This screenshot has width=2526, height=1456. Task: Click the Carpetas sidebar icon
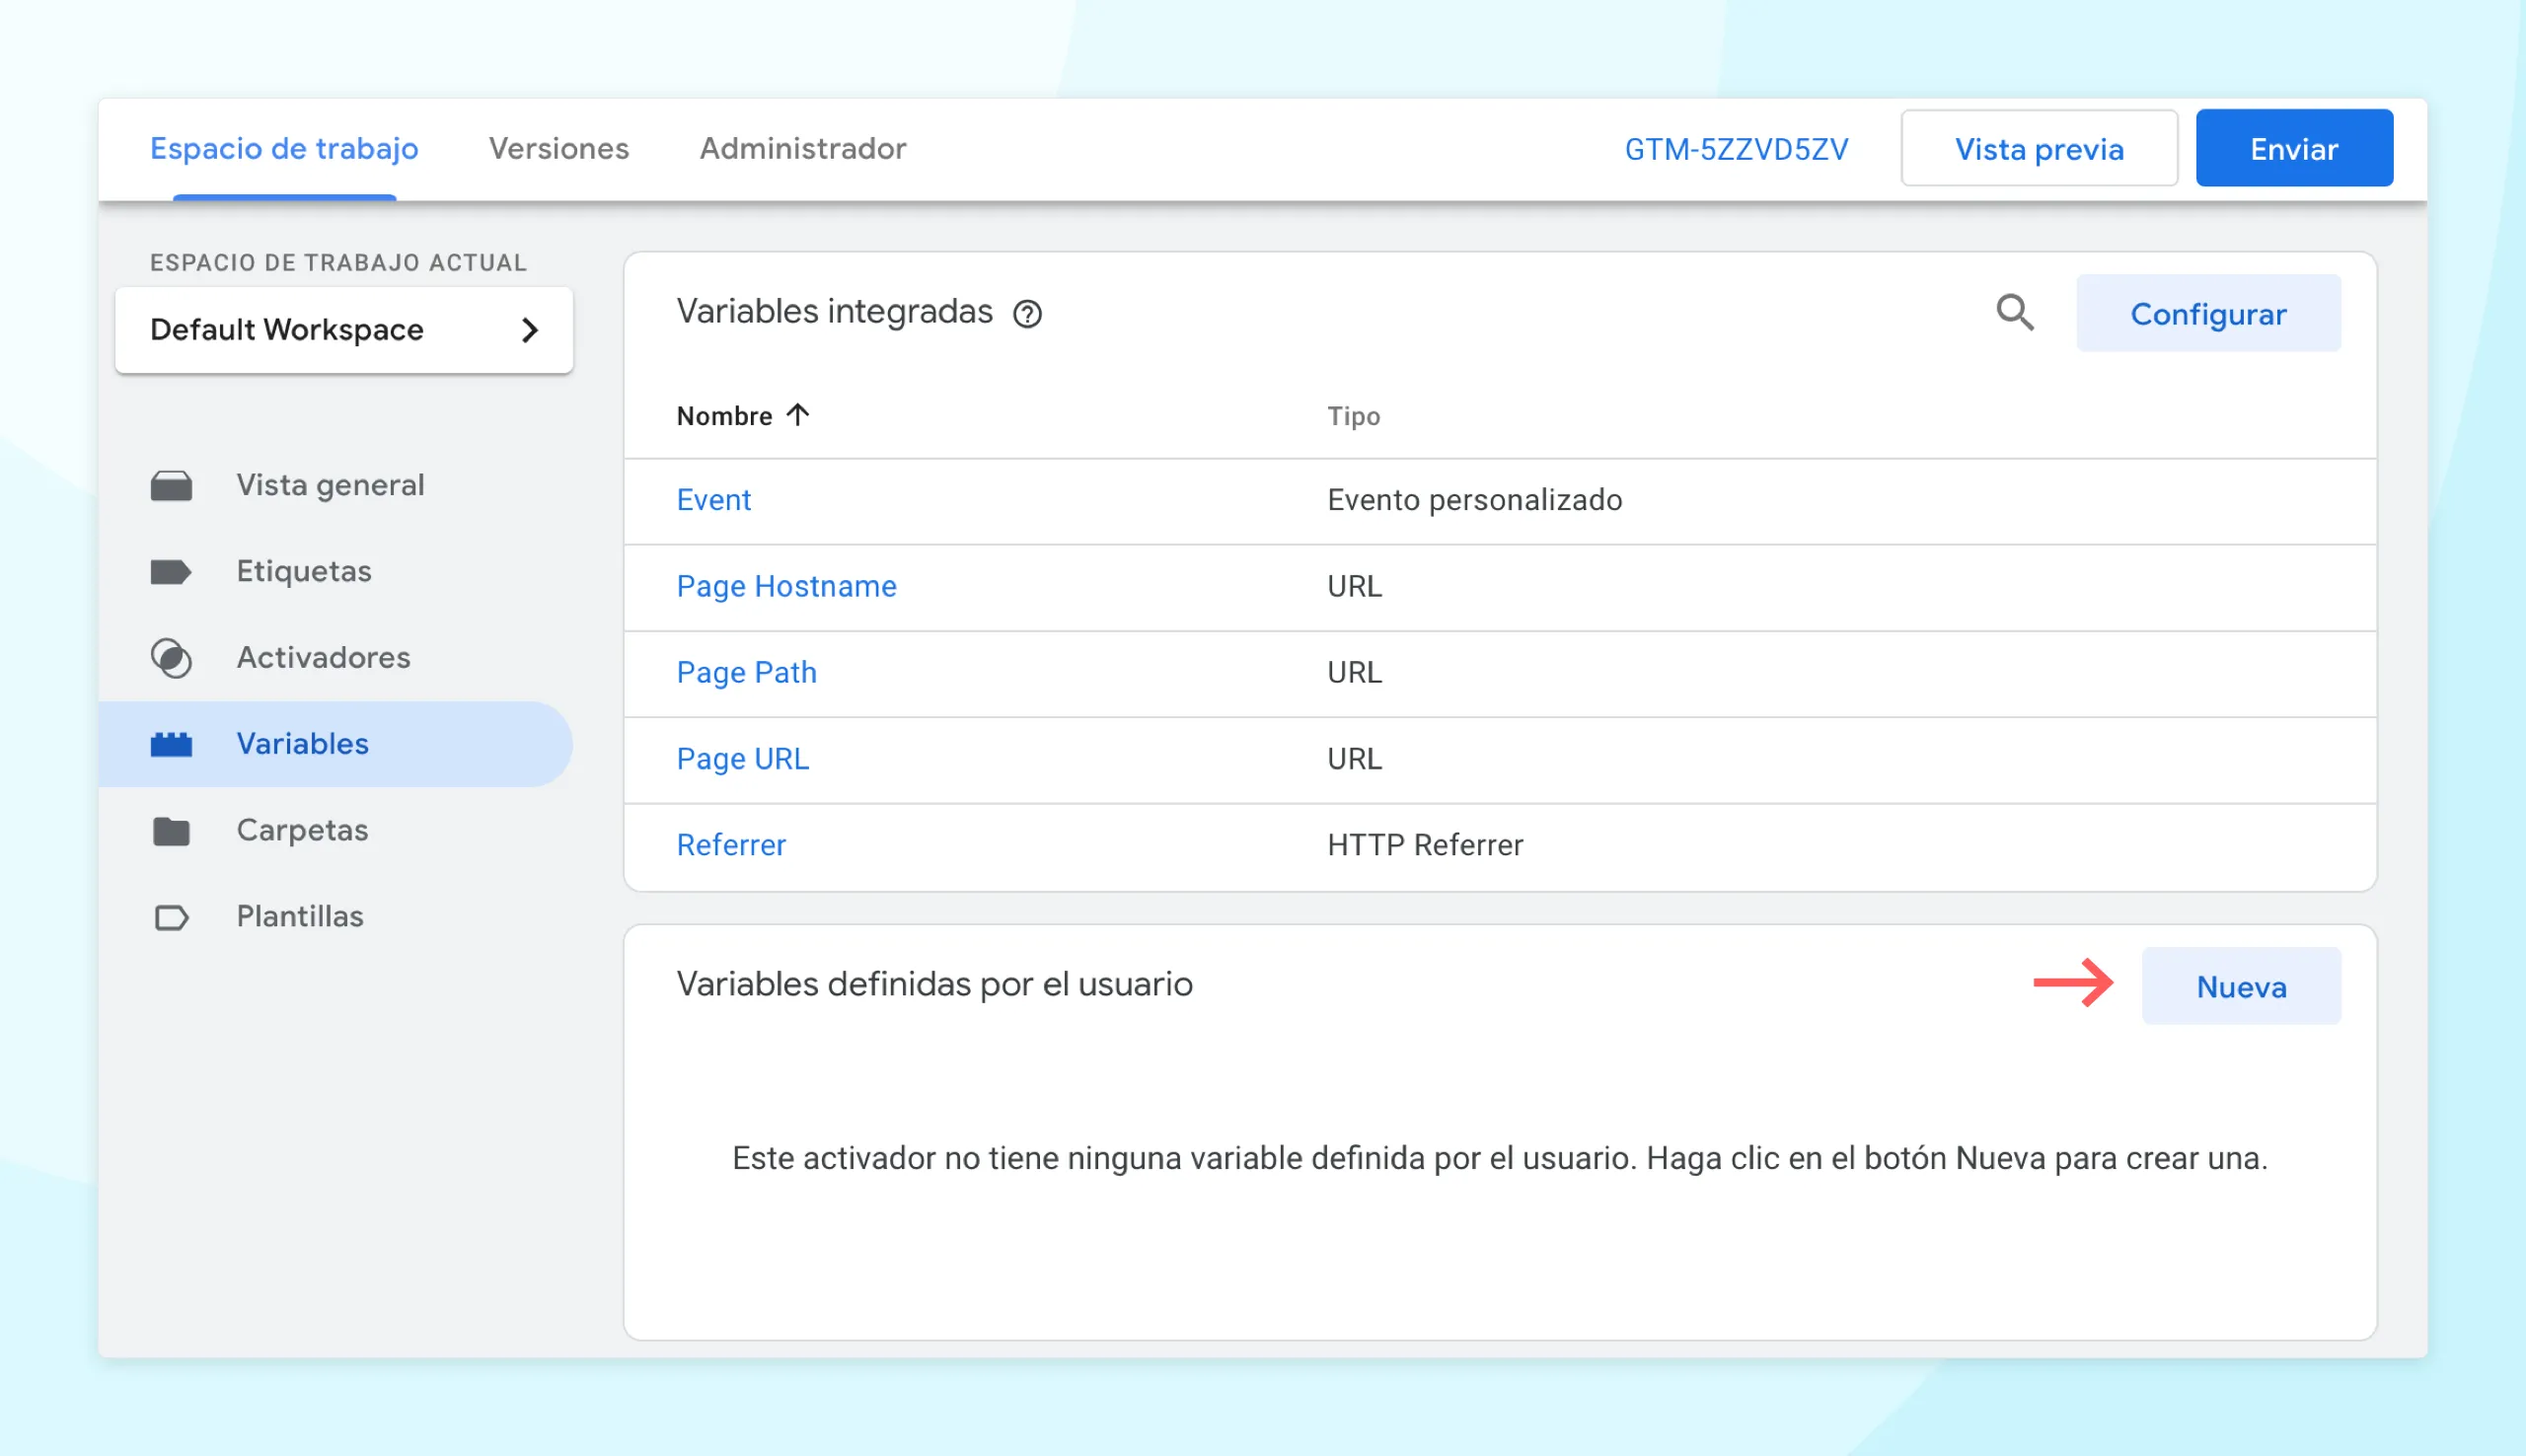tap(172, 830)
